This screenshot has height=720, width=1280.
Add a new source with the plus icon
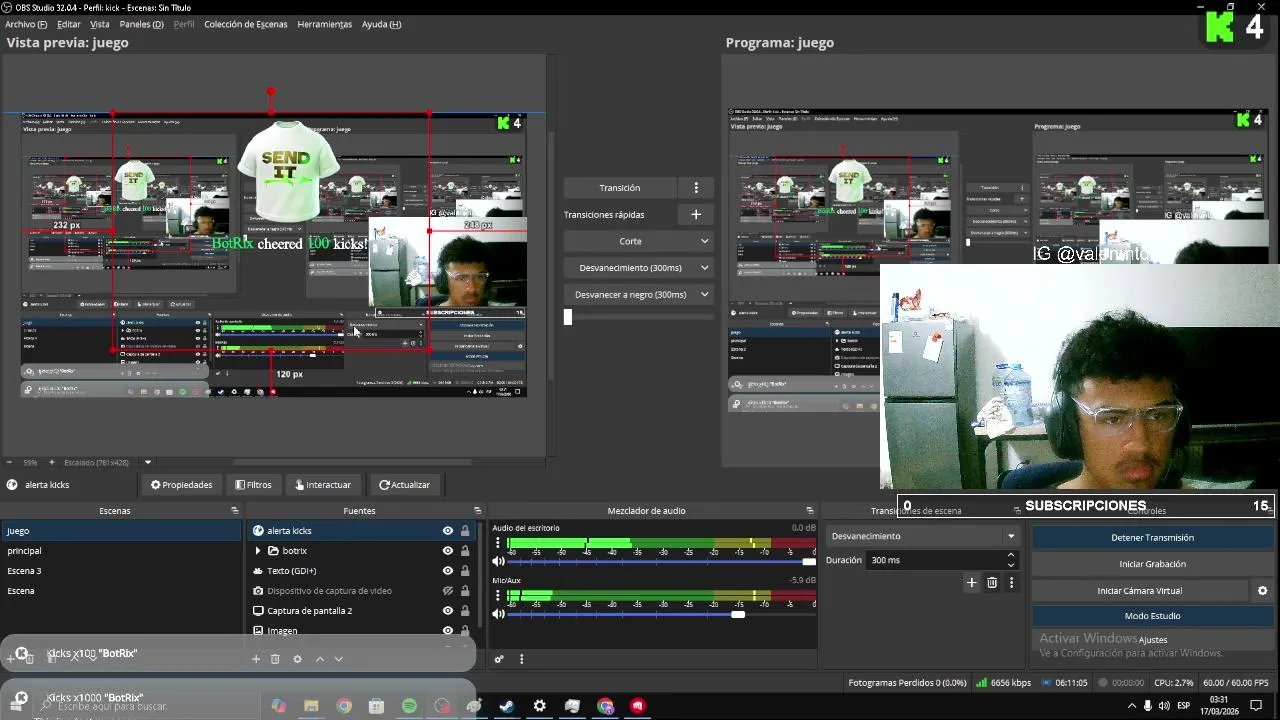click(x=256, y=659)
